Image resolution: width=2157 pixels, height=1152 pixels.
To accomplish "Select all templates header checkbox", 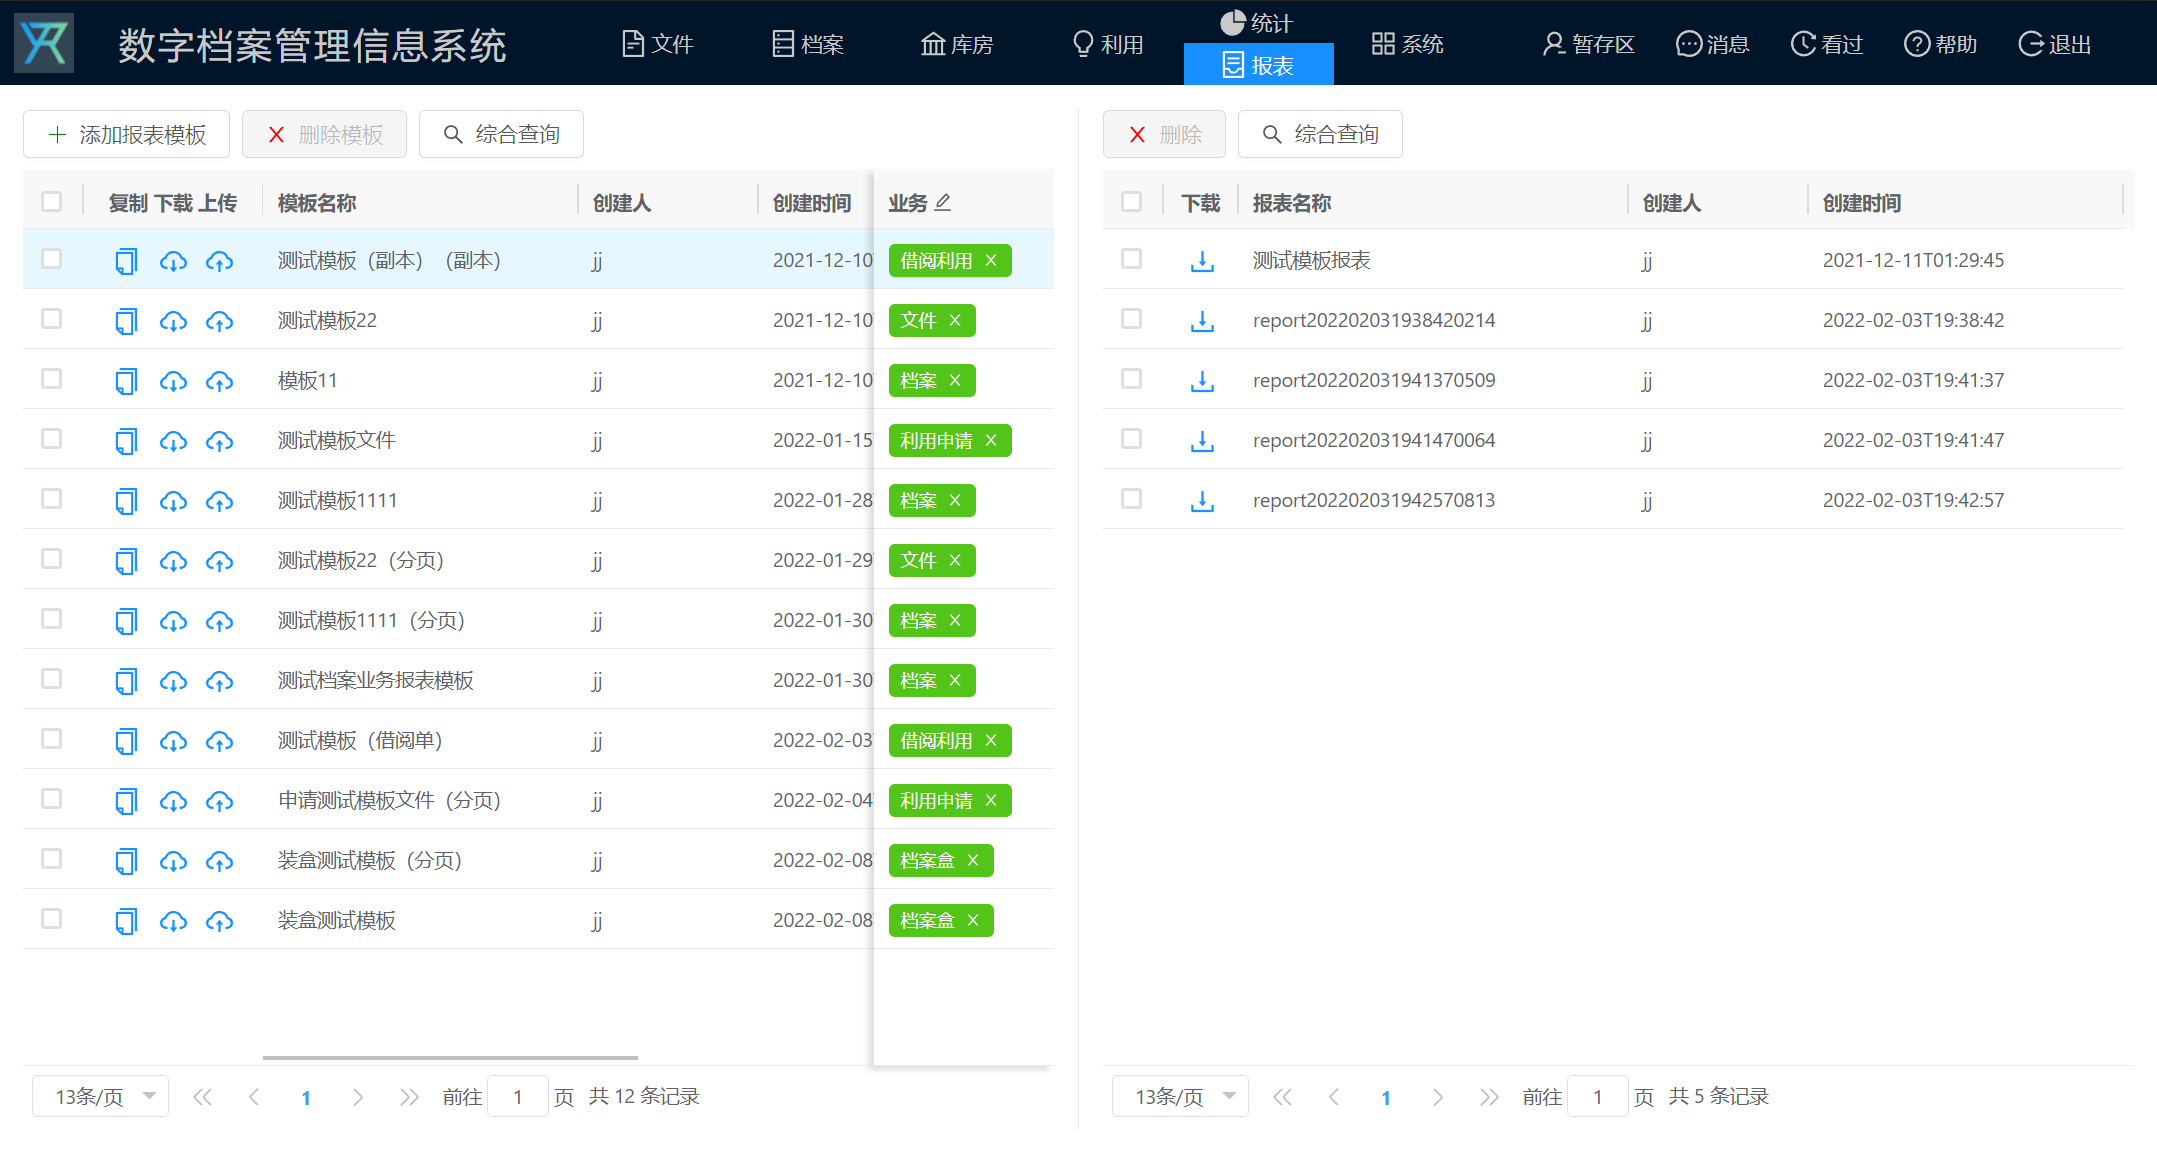I will (52, 201).
